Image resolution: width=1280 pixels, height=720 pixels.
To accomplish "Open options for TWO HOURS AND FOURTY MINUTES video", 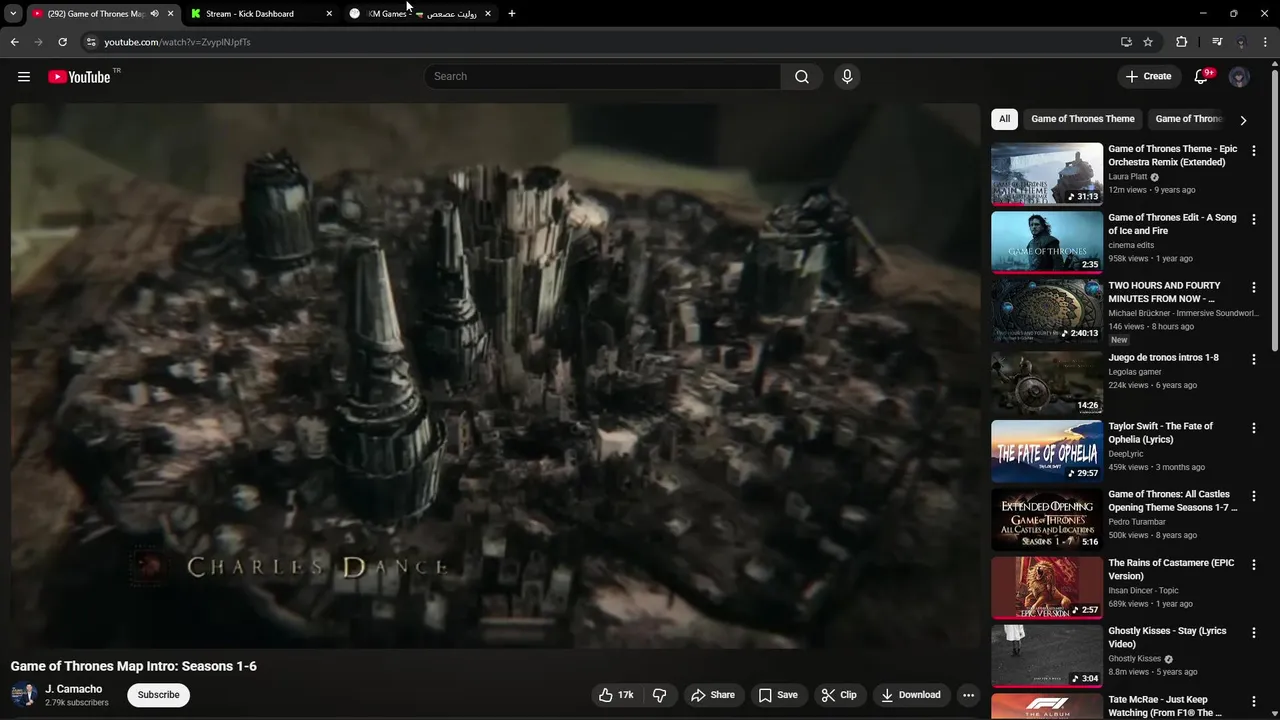I will click(x=1254, y=287).
